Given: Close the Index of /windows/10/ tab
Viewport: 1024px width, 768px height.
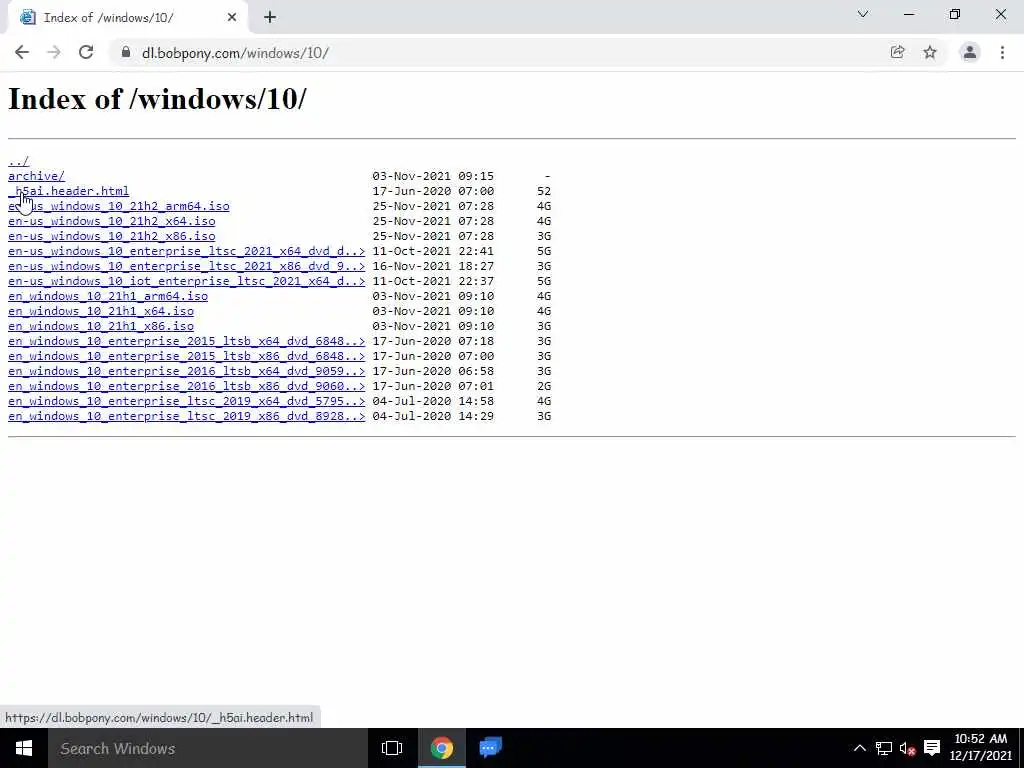Looking at the screenshot, I should tap(232, 18).
